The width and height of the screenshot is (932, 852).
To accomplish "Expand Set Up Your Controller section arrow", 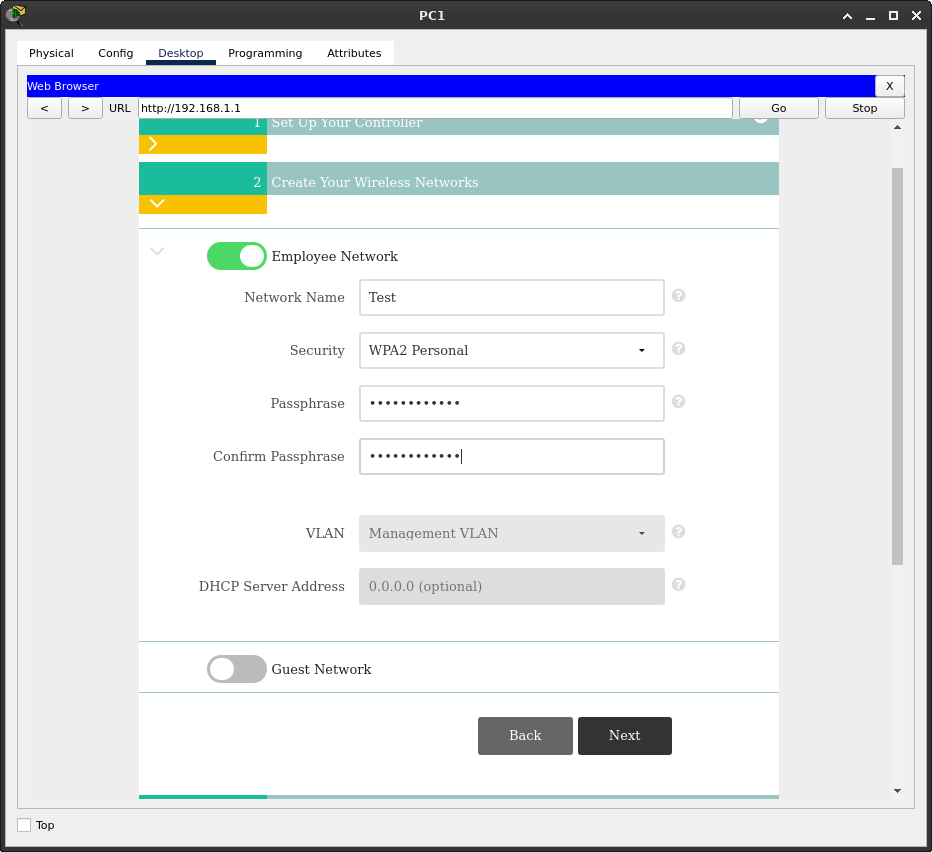I will pos(153,144).
